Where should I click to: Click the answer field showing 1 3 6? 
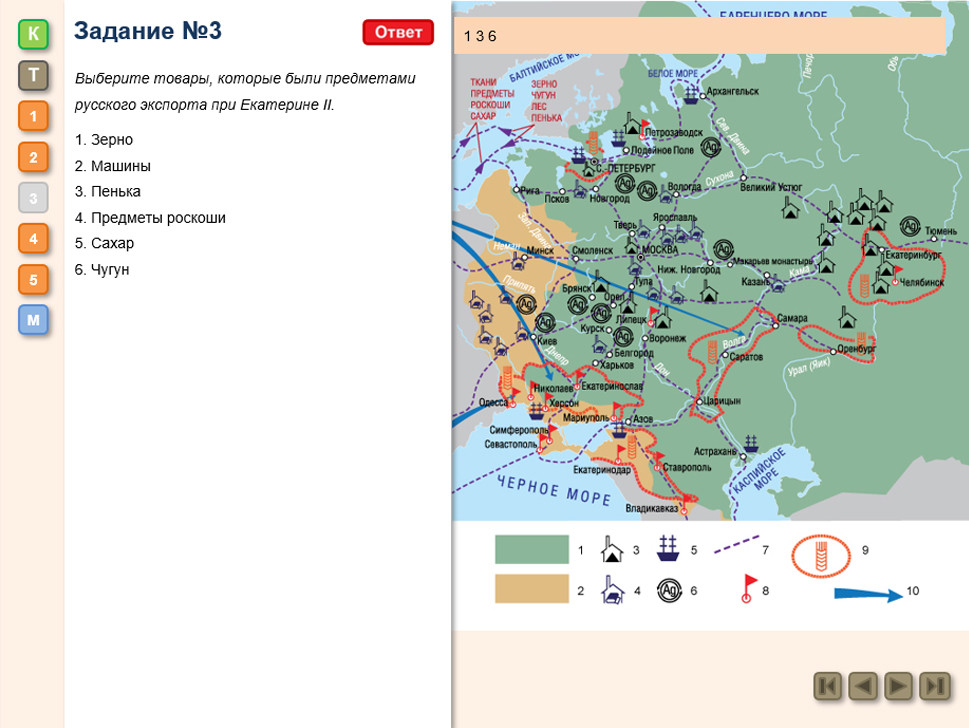699,36
